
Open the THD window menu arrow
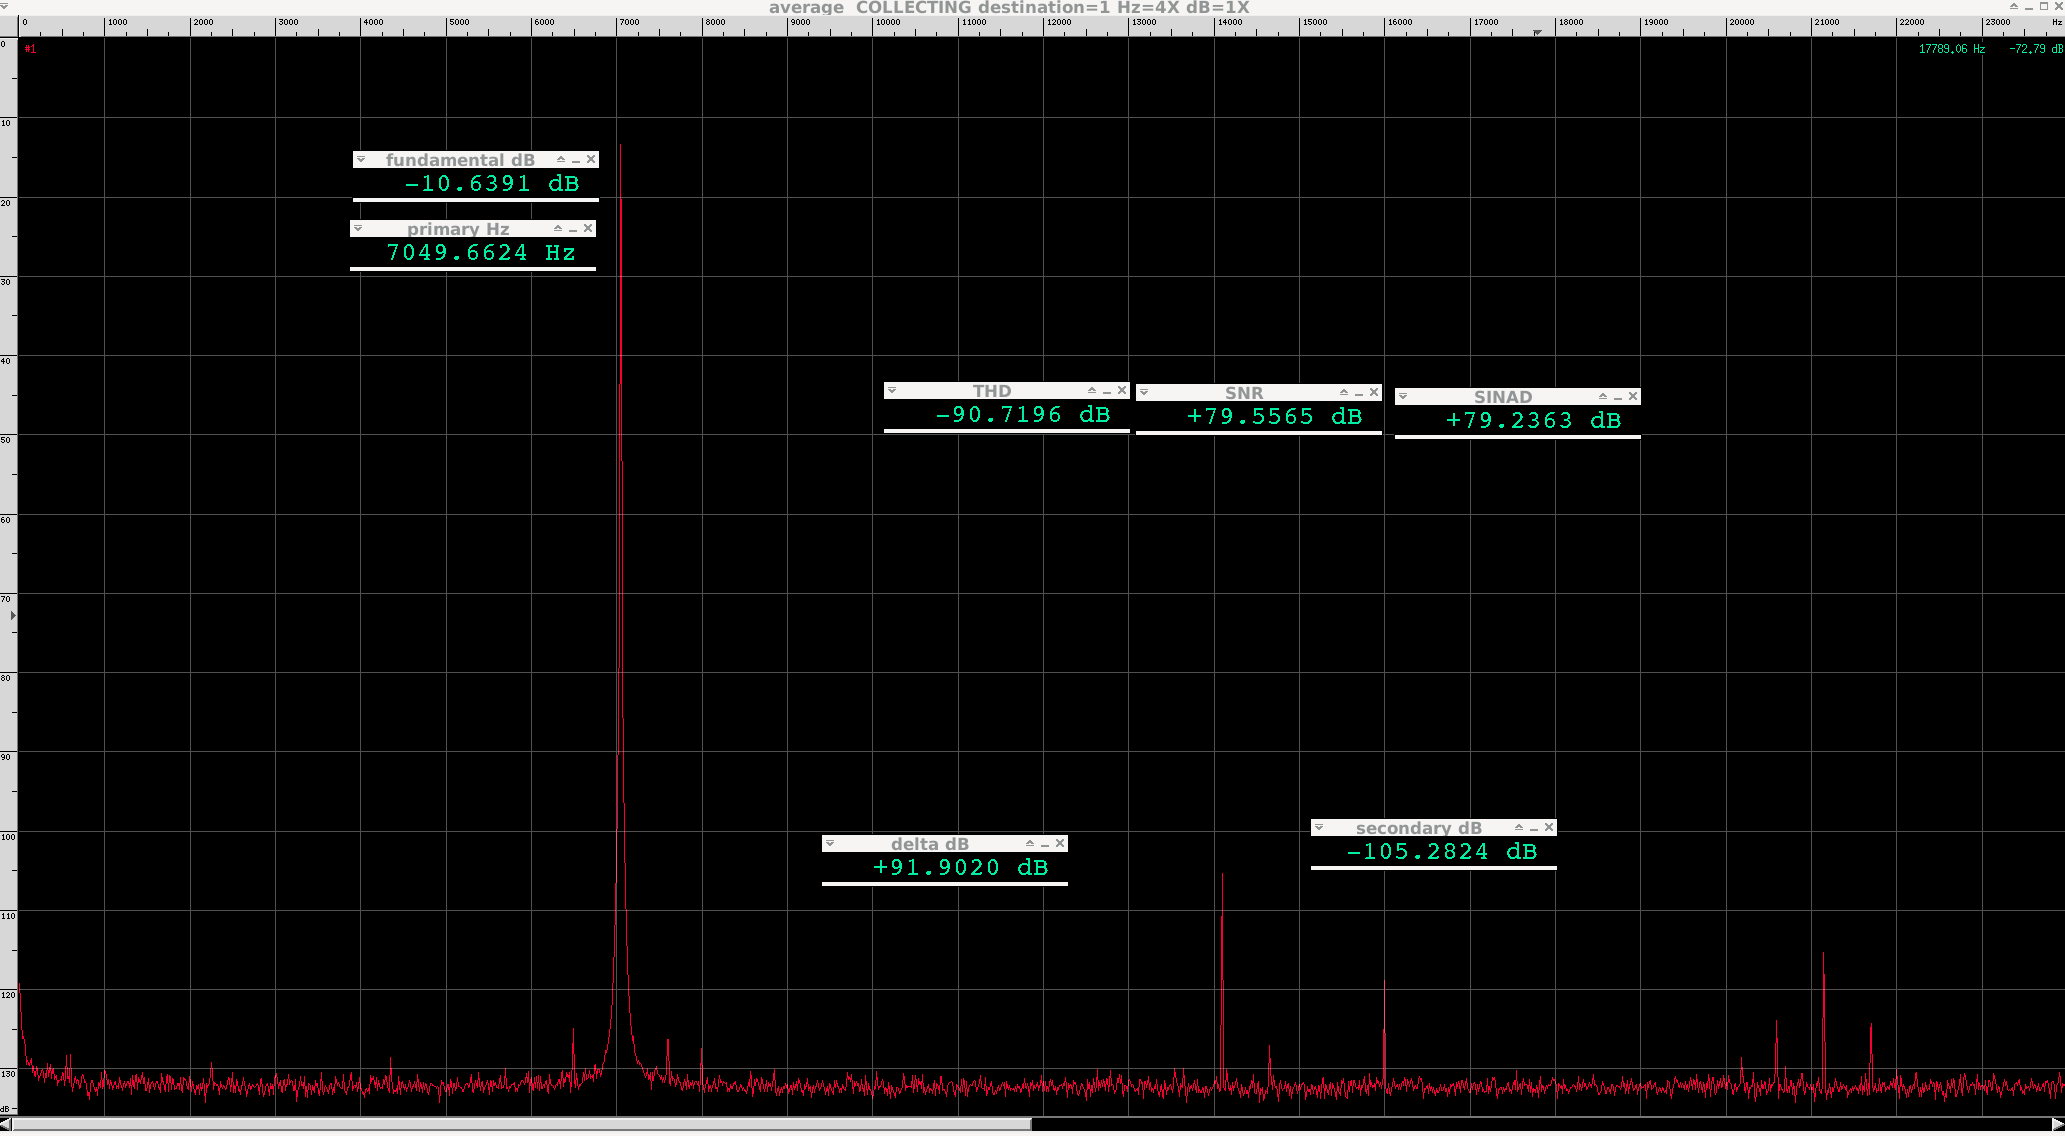point(892,391)
